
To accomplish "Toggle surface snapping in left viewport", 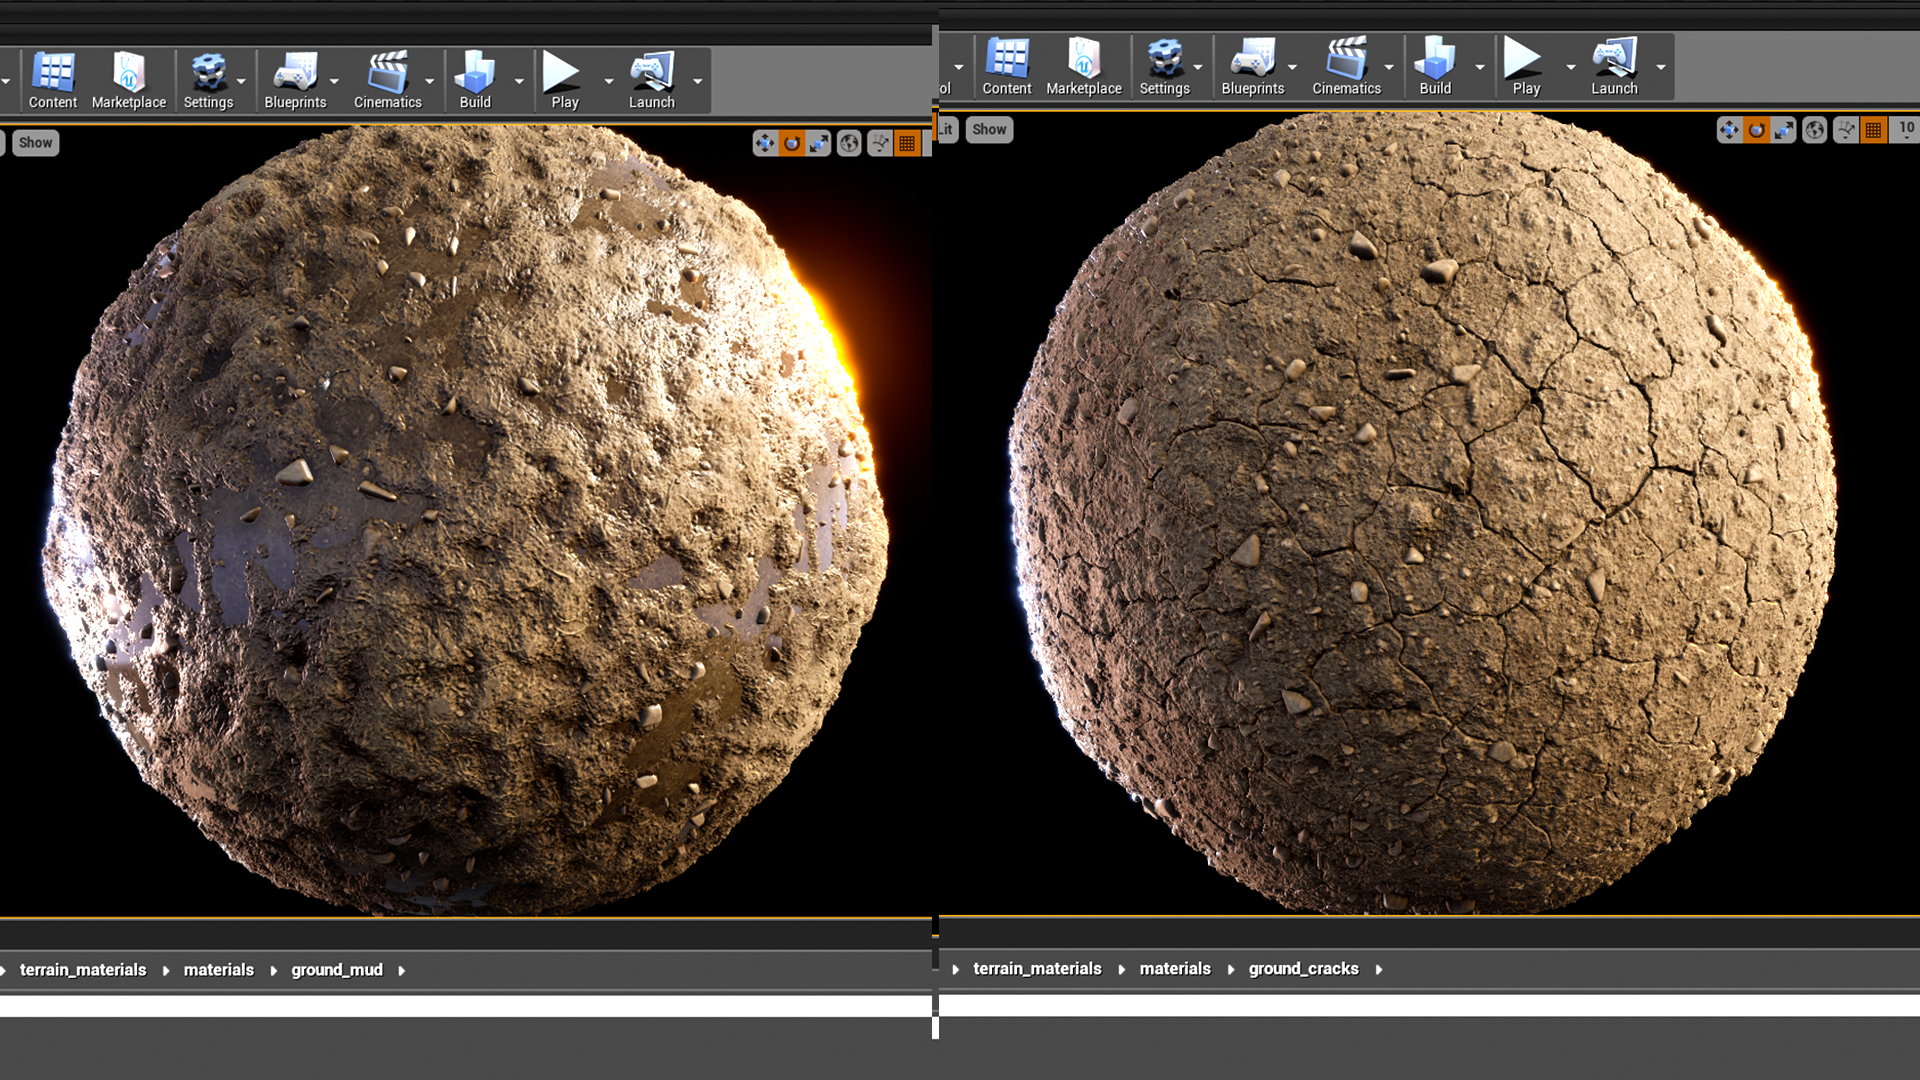I will 880,143.
